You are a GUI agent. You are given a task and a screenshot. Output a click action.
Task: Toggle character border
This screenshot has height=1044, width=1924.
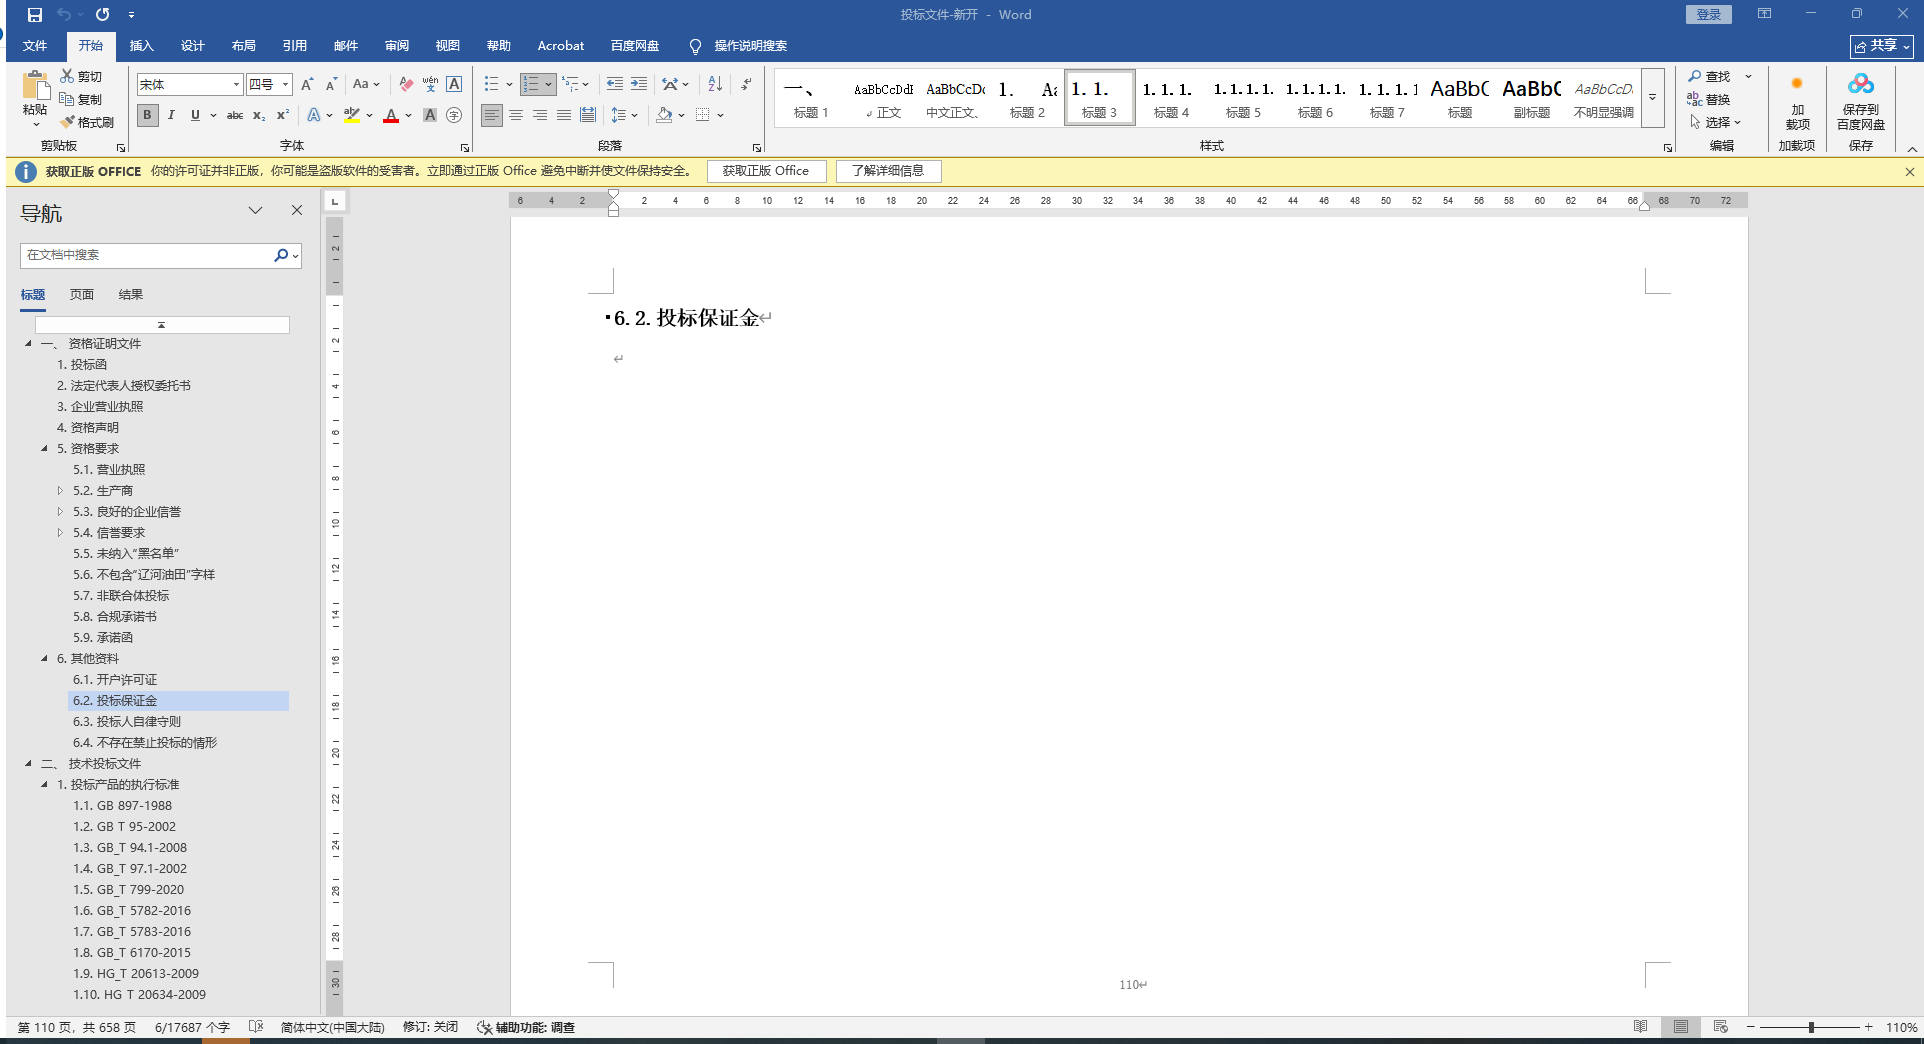[x=454, y=85]
